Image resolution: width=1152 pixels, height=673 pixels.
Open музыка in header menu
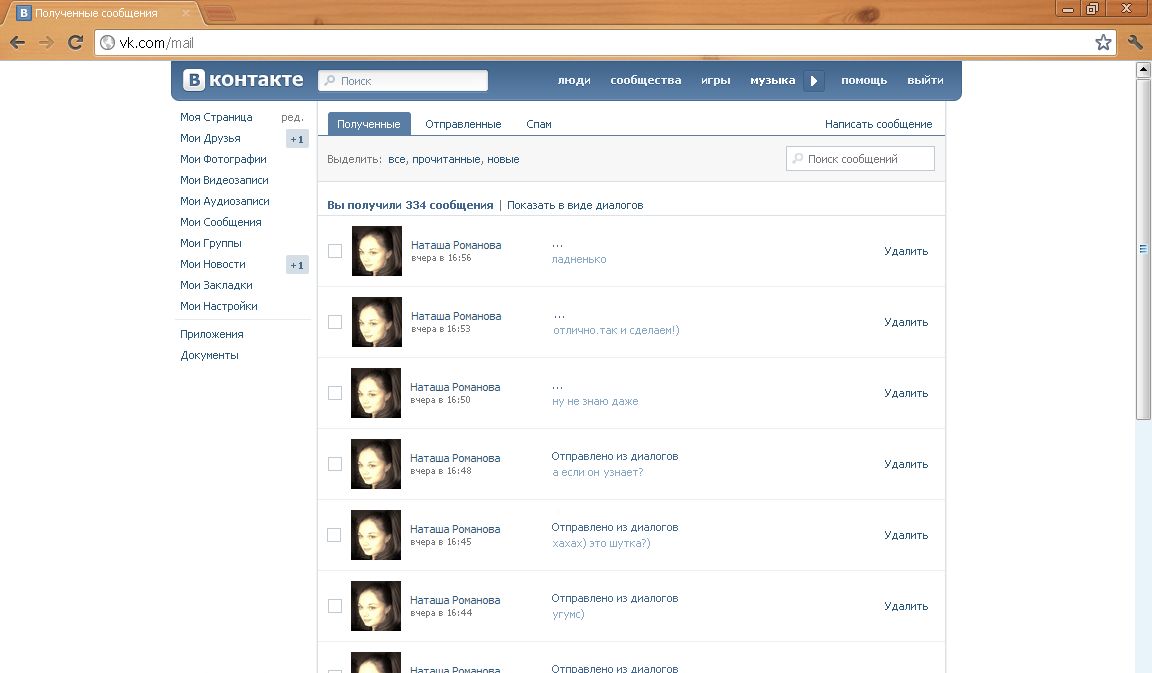pos(772,80)
